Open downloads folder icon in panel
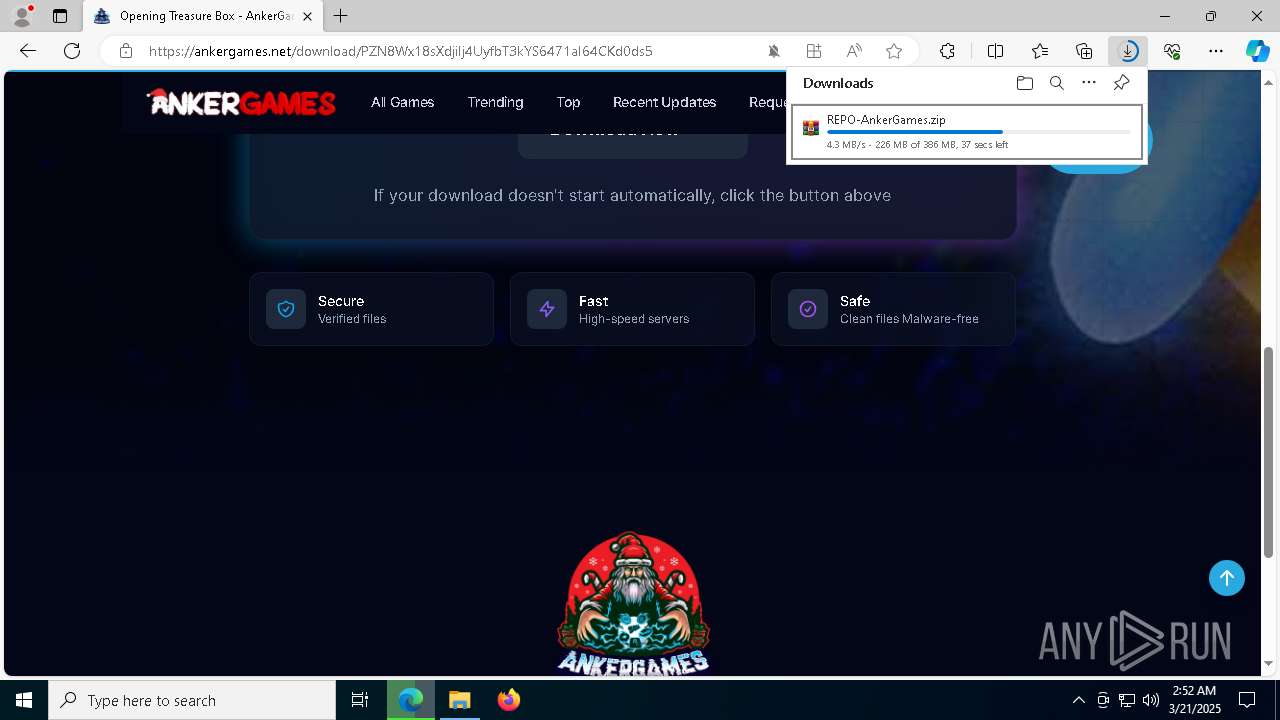 (x=1024, y=83)
